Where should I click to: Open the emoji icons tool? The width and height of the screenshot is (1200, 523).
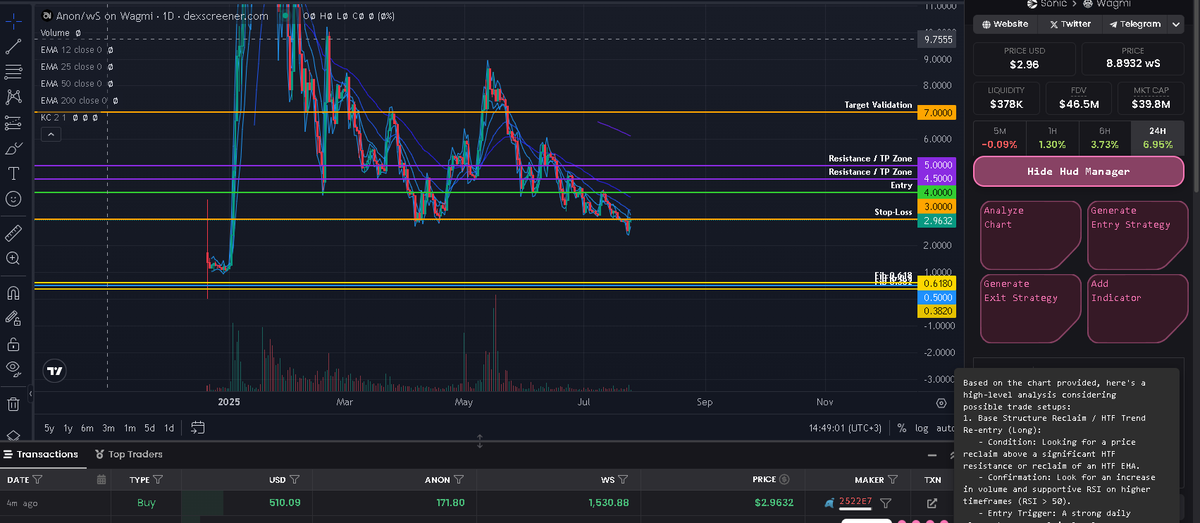click(14, 199)
